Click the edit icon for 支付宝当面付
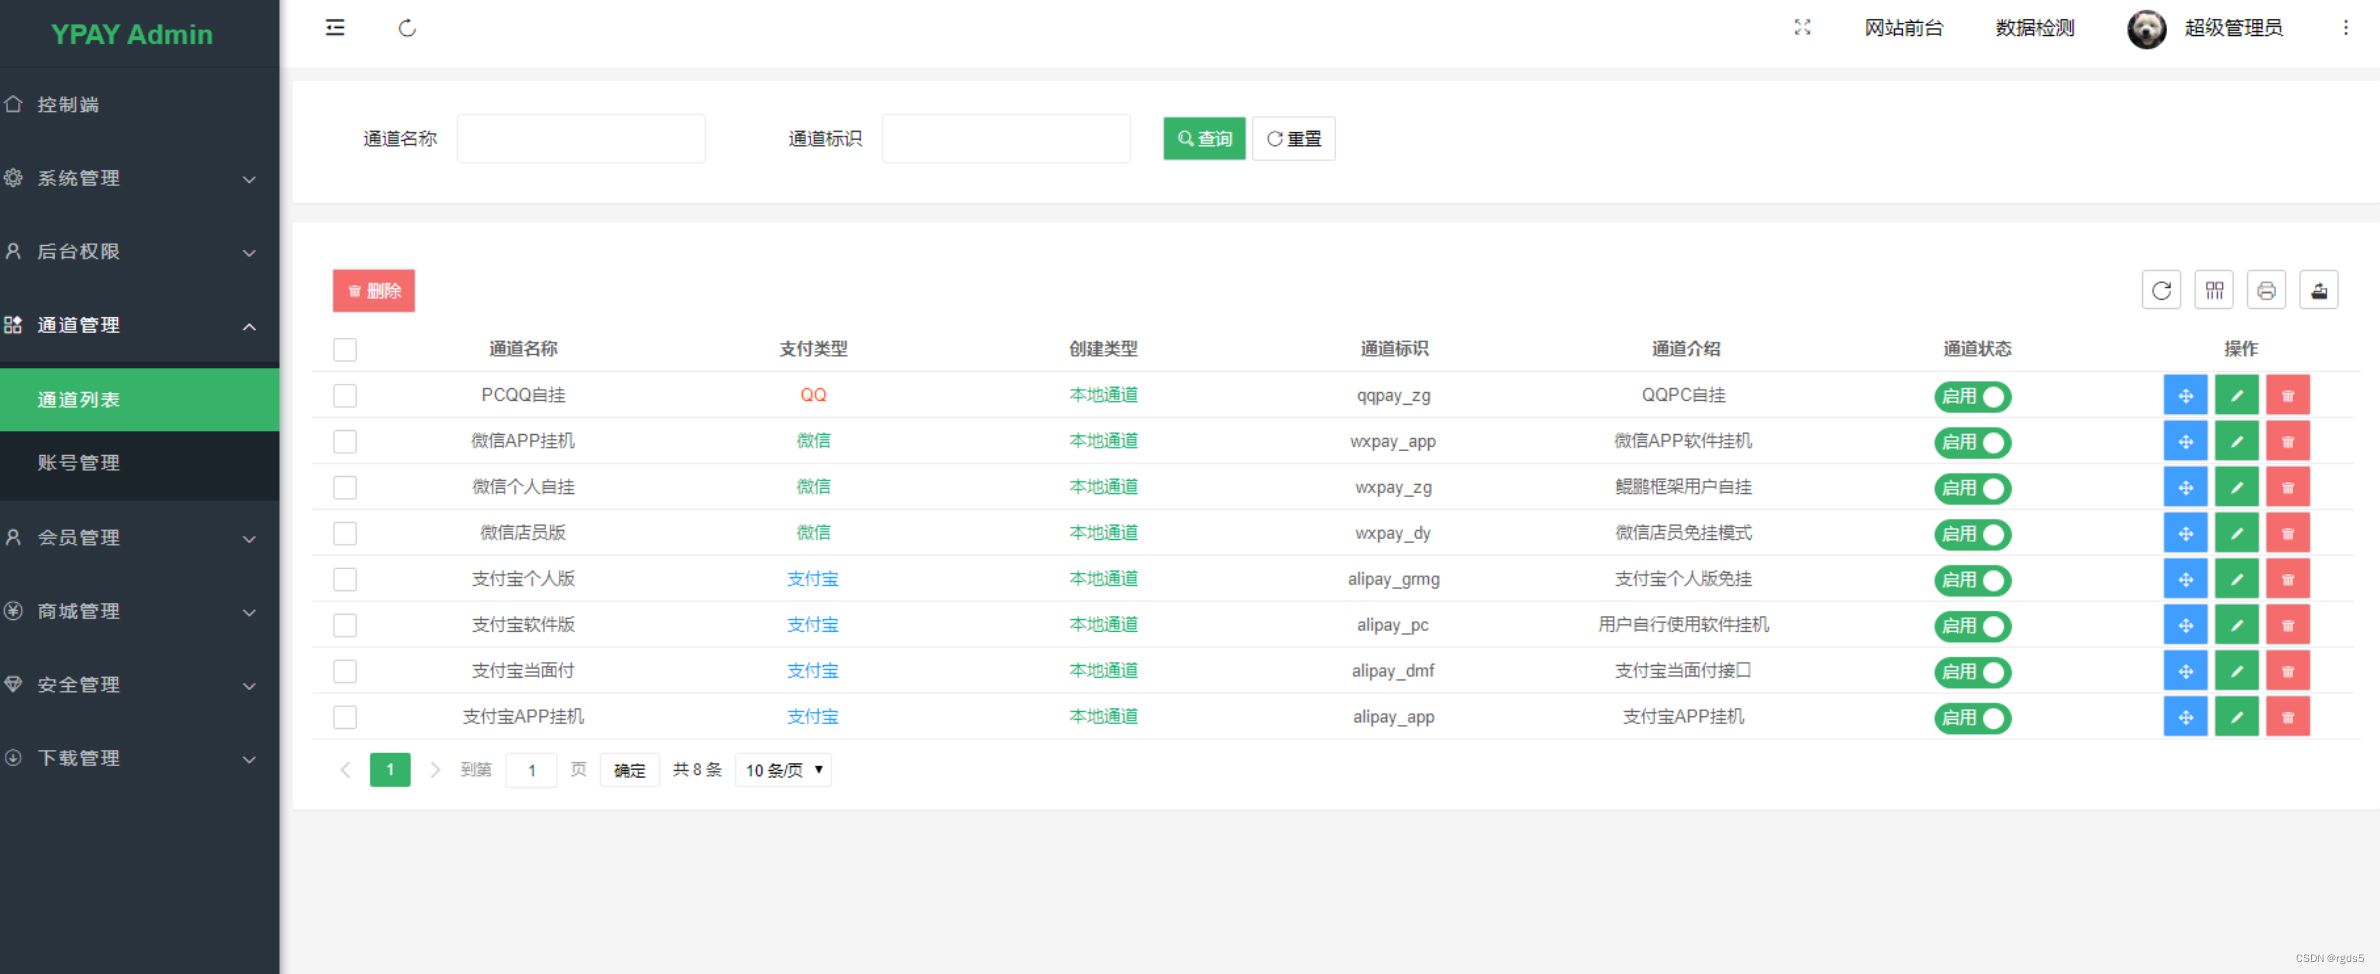Image resolution: width=2380 pixels, height=974 pixels. (2237, 670)
